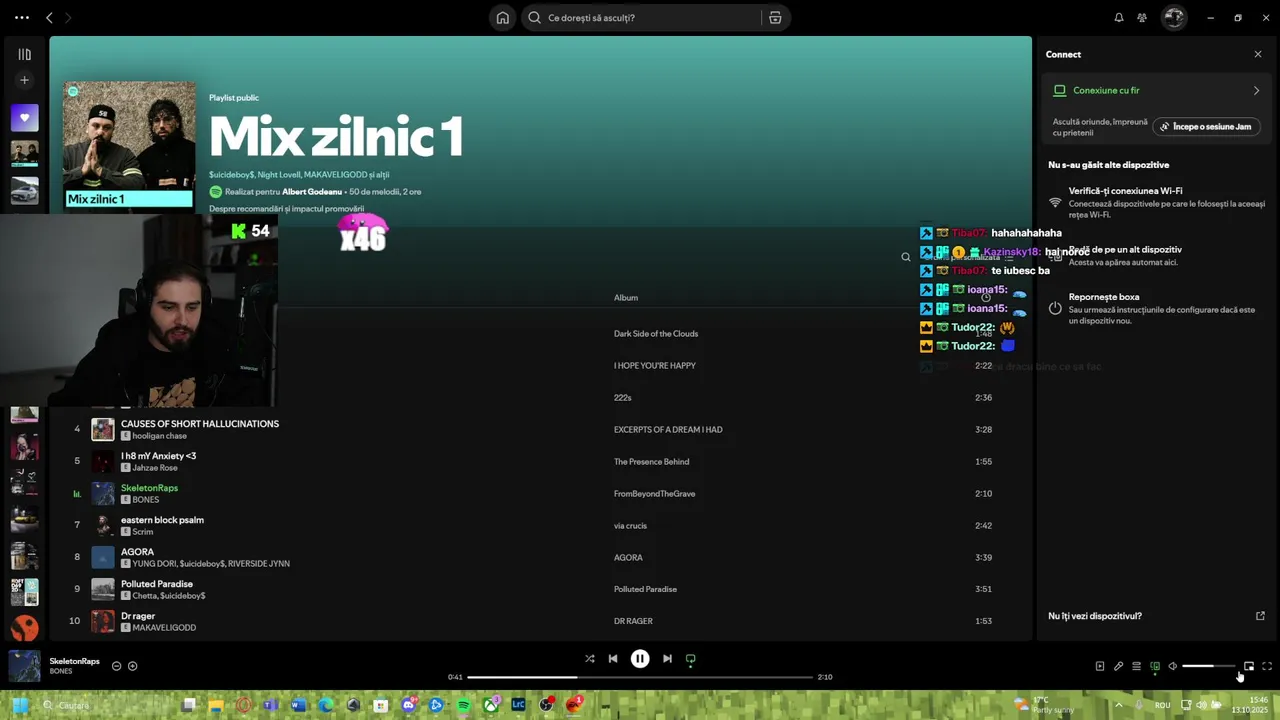
Task: Create a new playlist with plus icon
Action: 25,80
